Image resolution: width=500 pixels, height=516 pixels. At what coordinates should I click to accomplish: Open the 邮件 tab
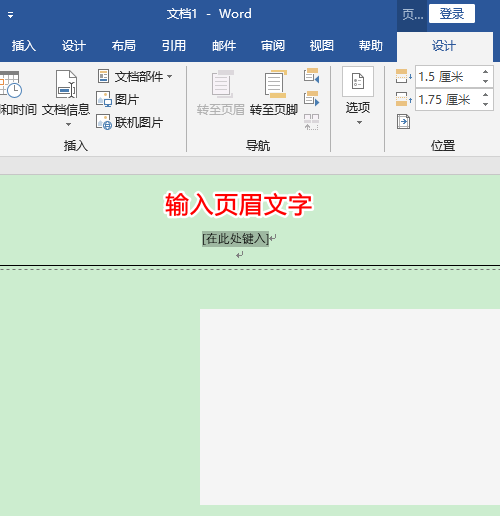click(x=224, y=46)
